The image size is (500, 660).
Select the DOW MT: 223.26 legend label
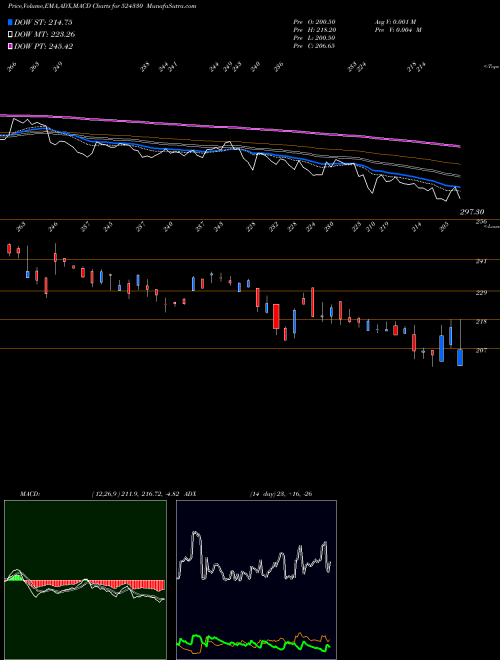pyautogui.click(x=45, y=35)
